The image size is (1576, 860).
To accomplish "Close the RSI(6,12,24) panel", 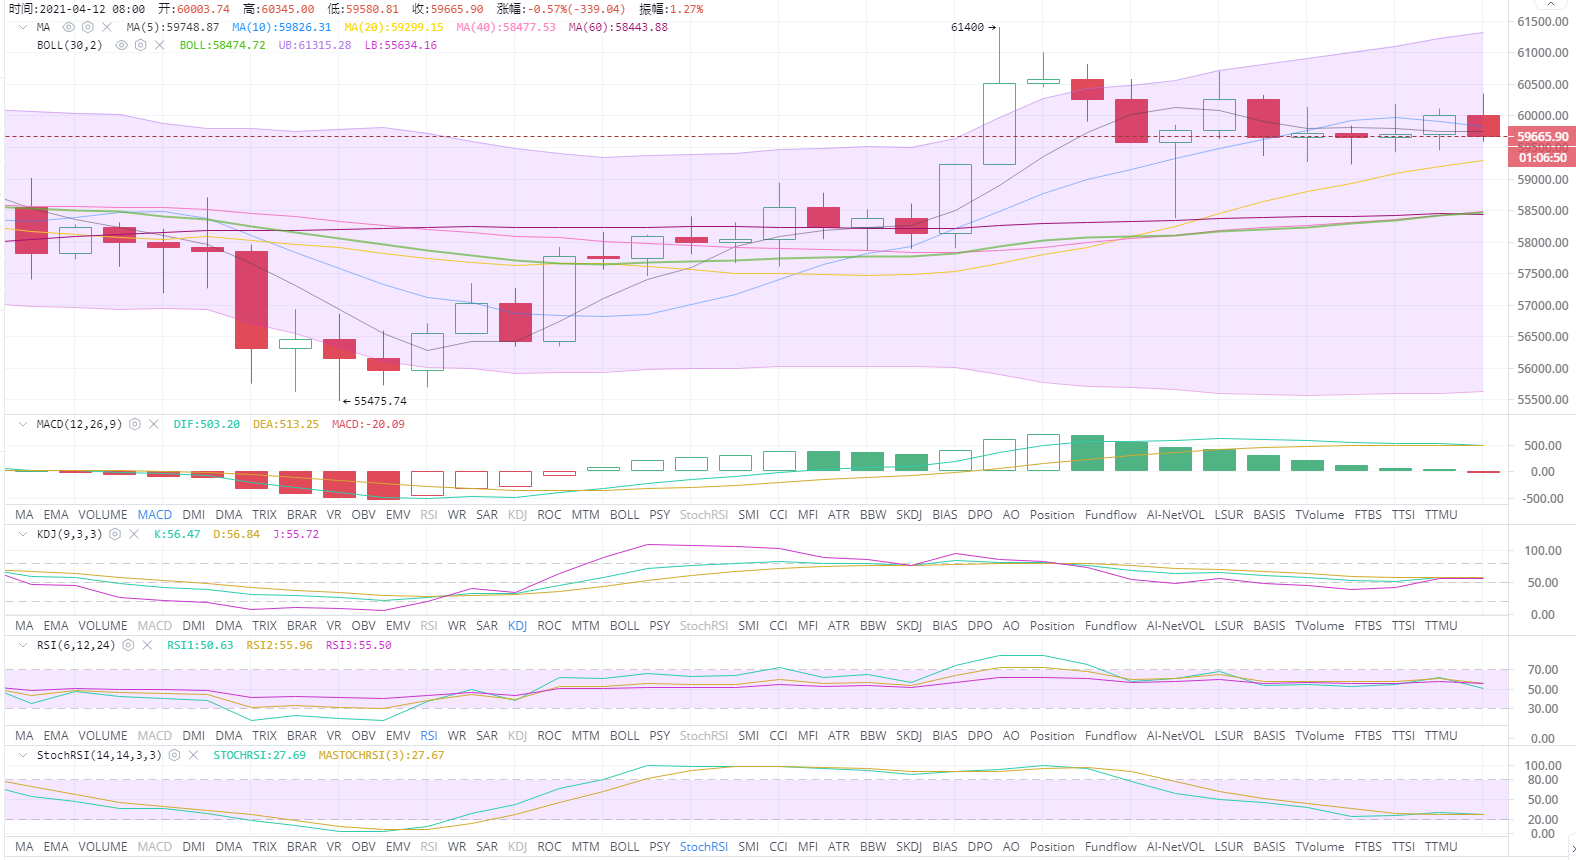I will click(147, 645).
